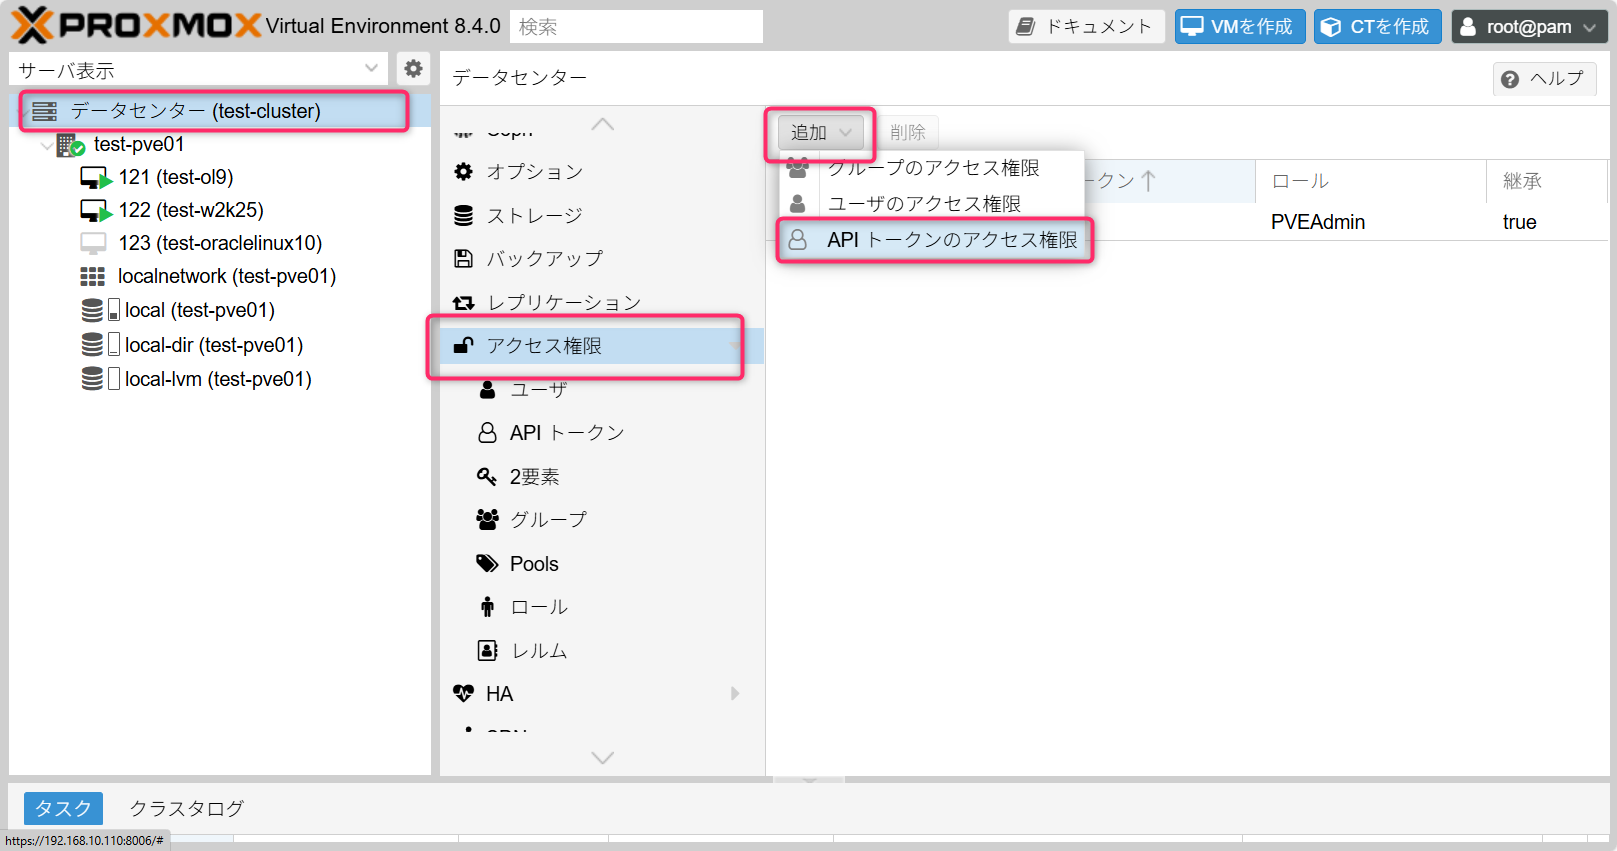Screen dimensions: 1617x851
Task: Click the server view settings gear icon
Action: coord(413,69)
